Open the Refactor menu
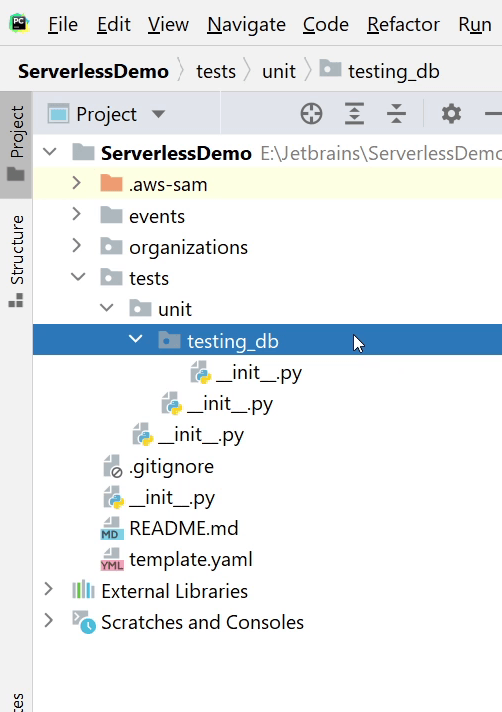This screenshot has height=712, width=502. 403,24
